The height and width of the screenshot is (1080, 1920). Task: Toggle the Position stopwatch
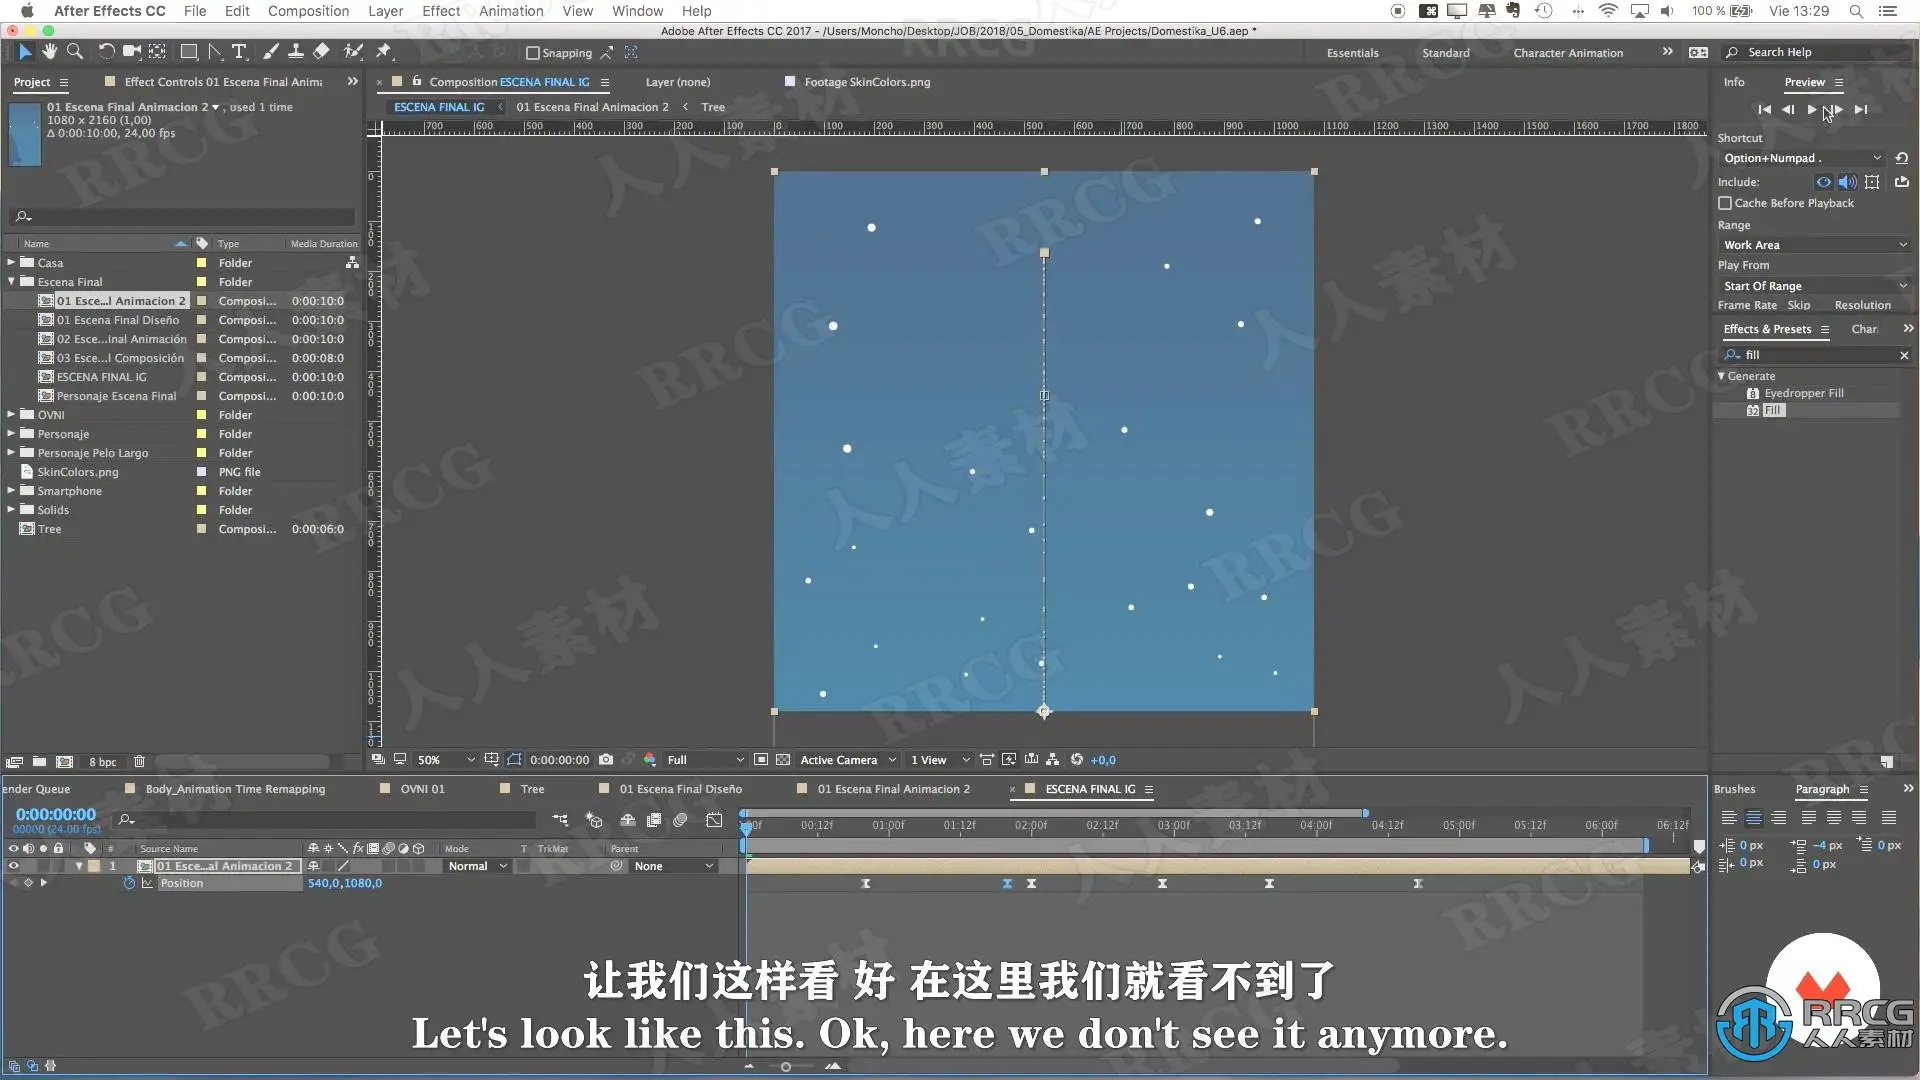pyautogui.click(x=129, y=883)
